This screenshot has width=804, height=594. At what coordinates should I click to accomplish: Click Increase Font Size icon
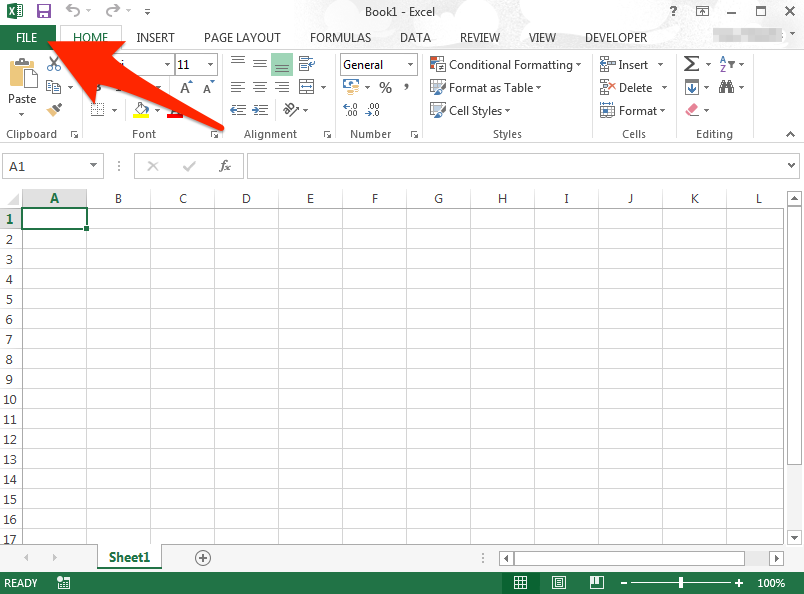(x=186, y=87)
